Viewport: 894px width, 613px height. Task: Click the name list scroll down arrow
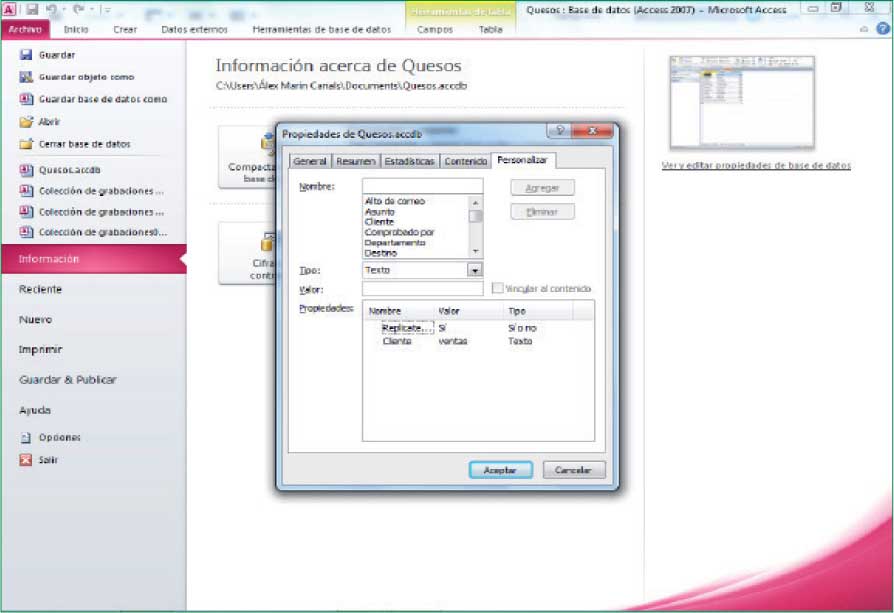click(476, 251)
